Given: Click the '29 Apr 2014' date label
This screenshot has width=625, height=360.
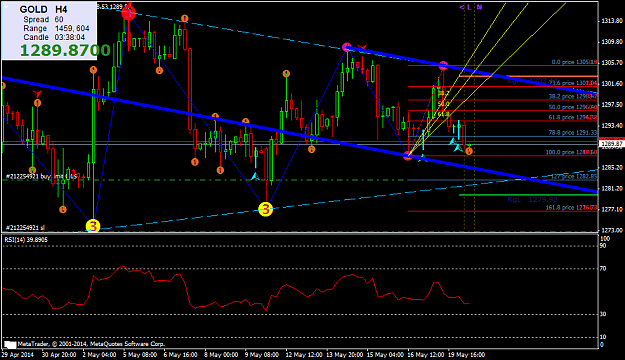Looking at the screenshot, I should 18,354.
